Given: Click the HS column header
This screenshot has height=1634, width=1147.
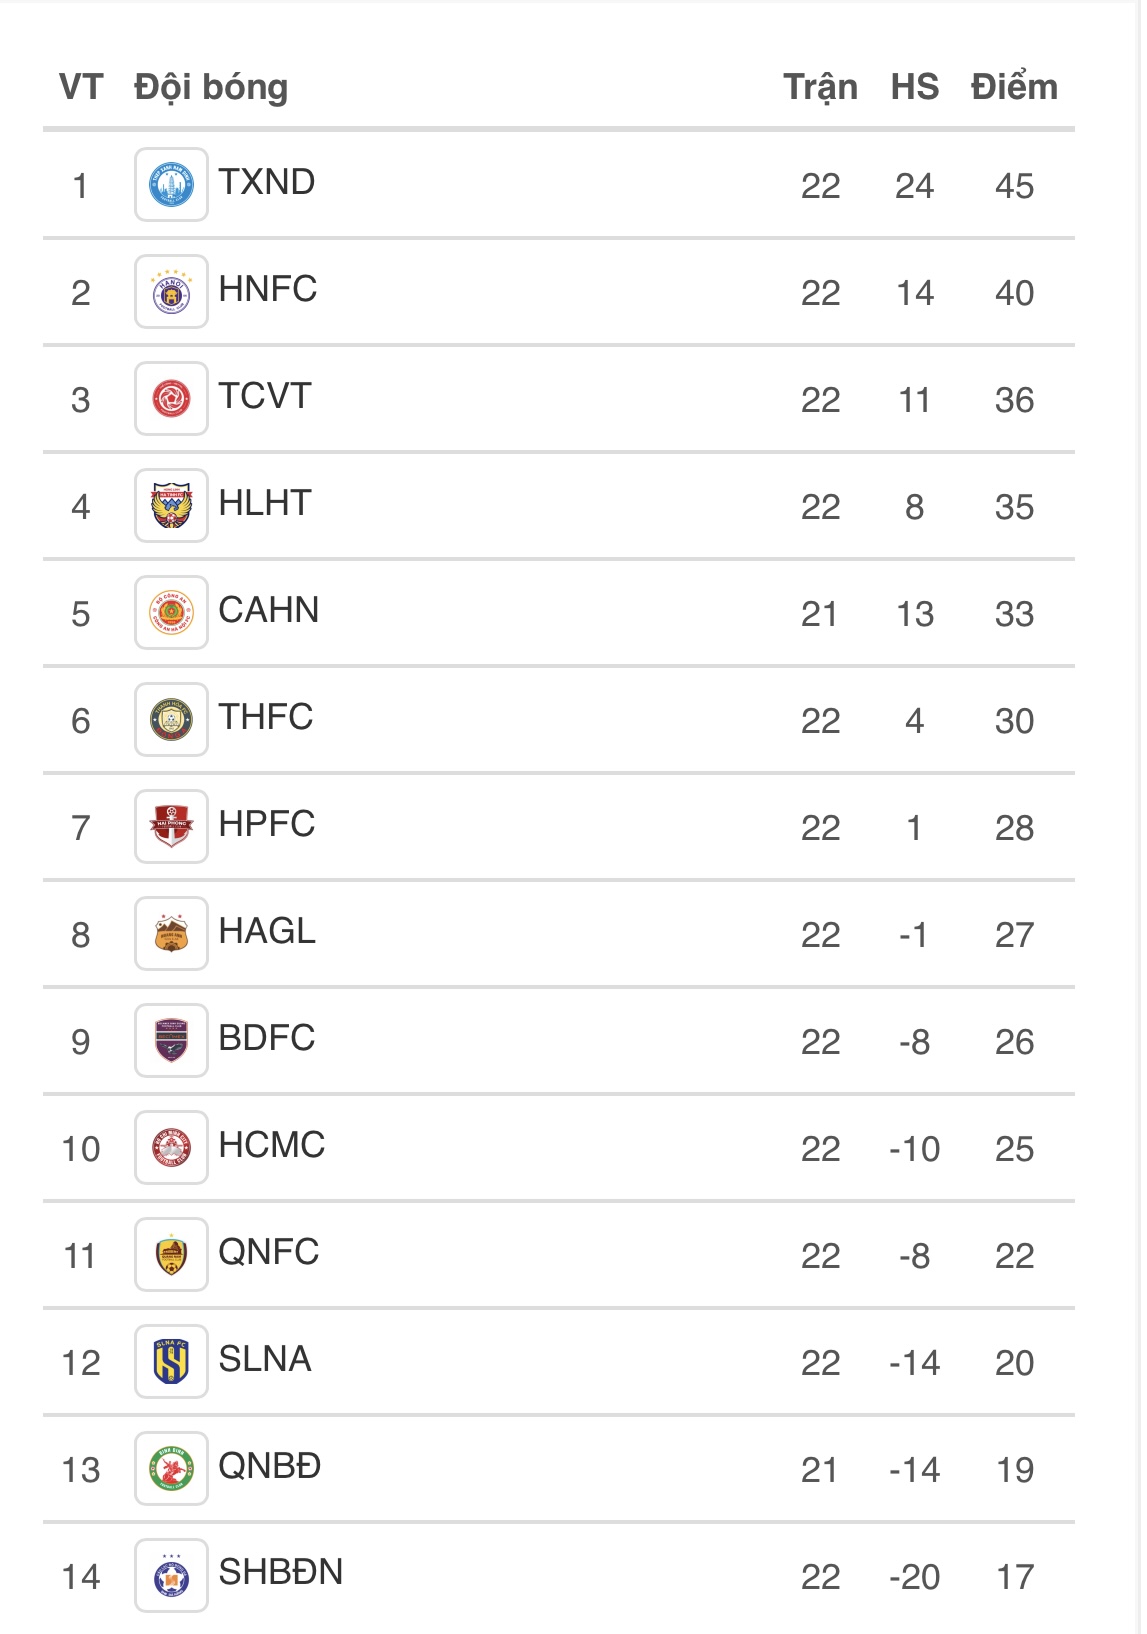Looking at the screenshot, I should click(915, 87).
